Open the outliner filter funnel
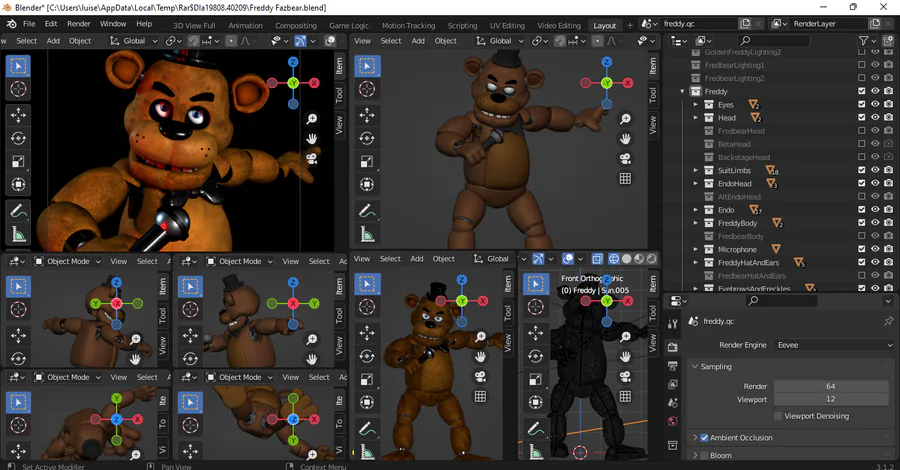Screen dimensions: 900x470 [863, 41]
